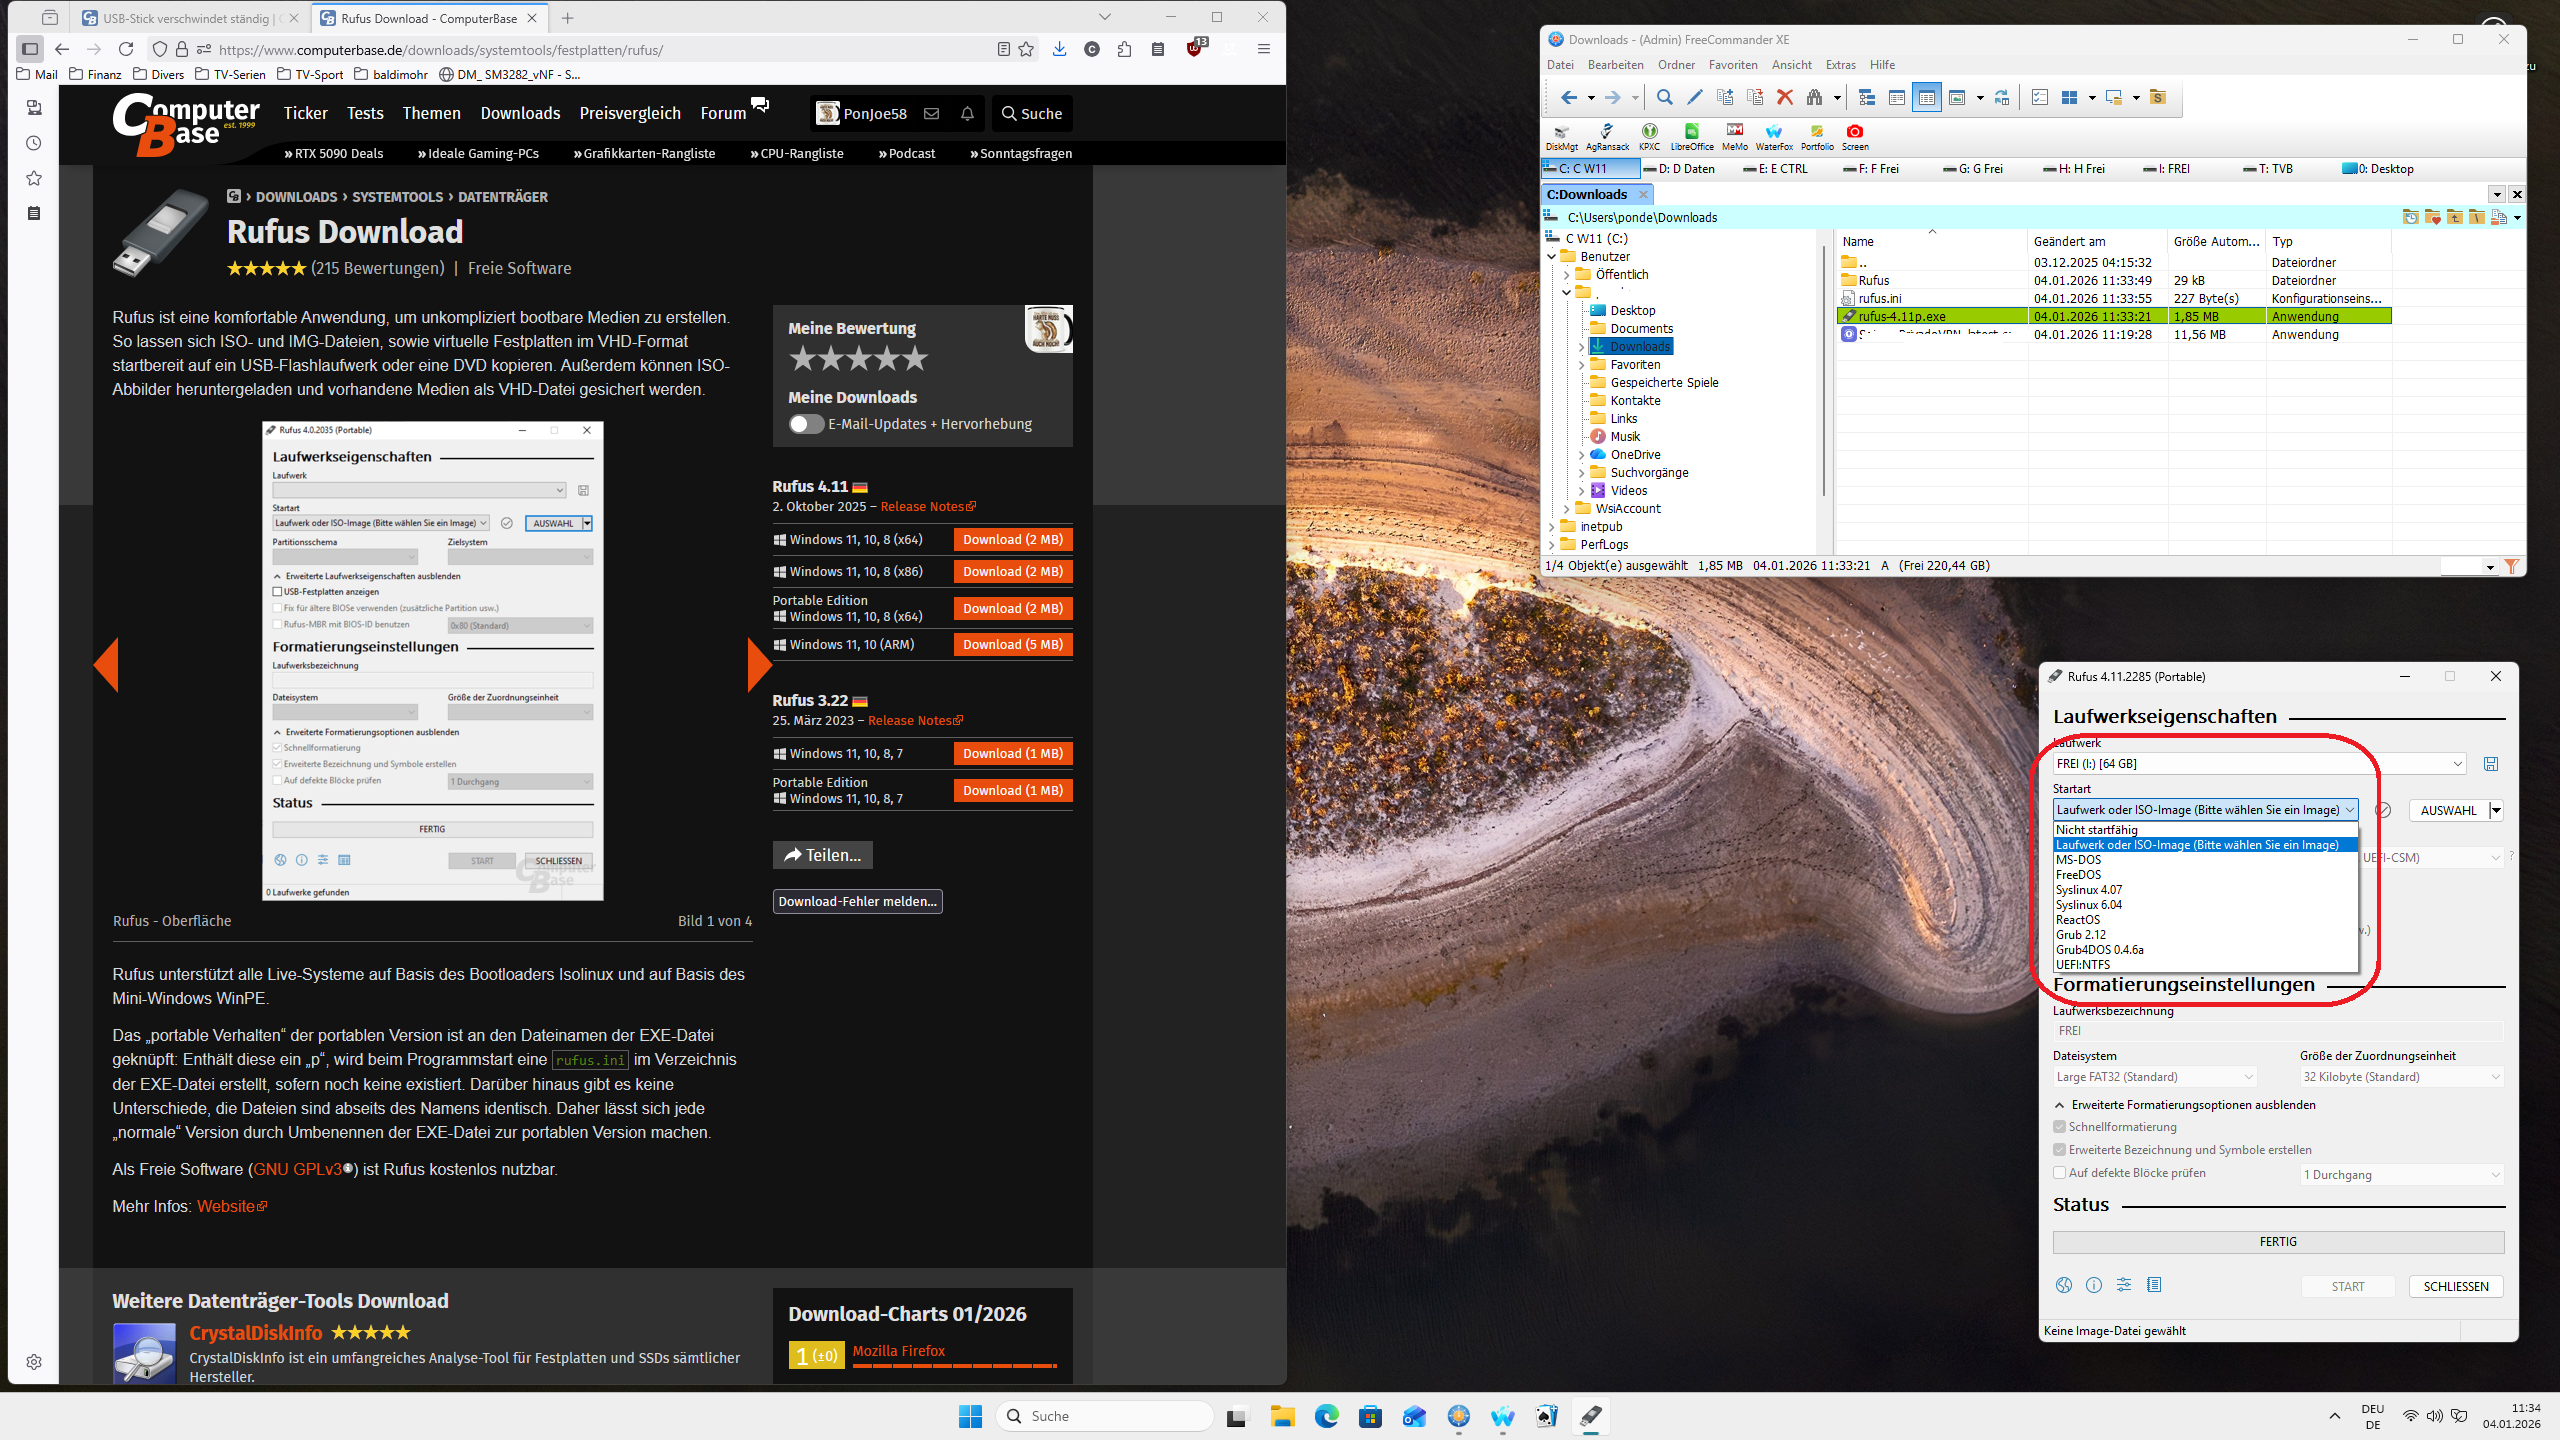This screenshot has width=2560, height=1440.
Task: Select FreeDOS in Startart list
Action: click(2078, 875)
